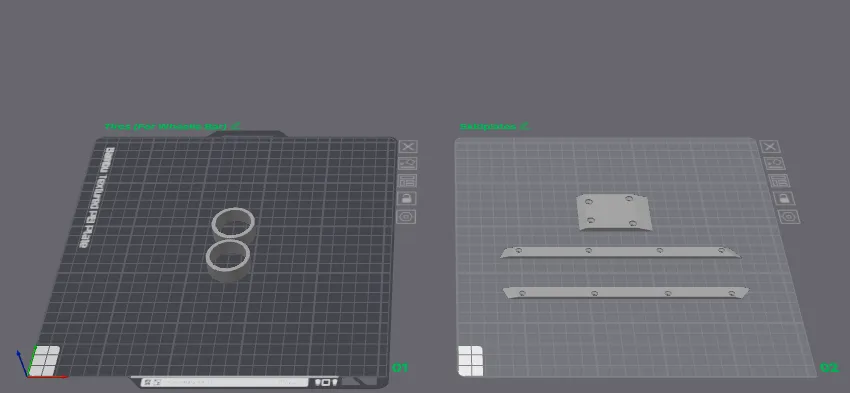The height and width of the screenshot is (393, 850).
Task: Open plate settings for the Skidplates plate
Action: 789,217
